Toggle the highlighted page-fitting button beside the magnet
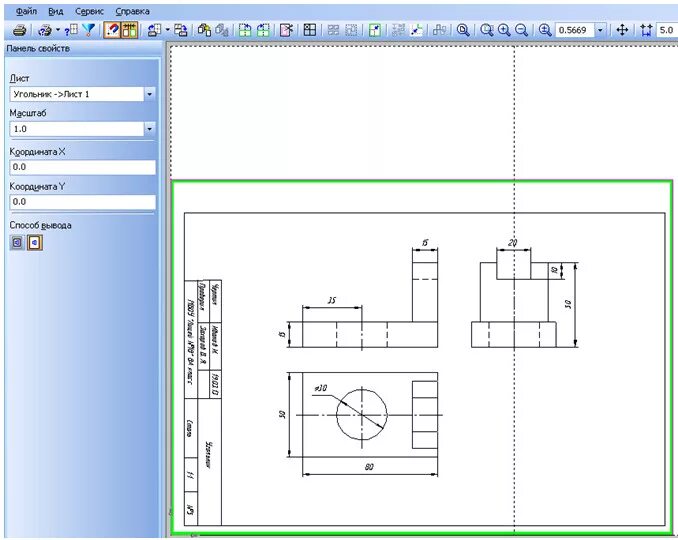Image resolution: width=678 pixels, height=540 pixels. coord(129,30)
